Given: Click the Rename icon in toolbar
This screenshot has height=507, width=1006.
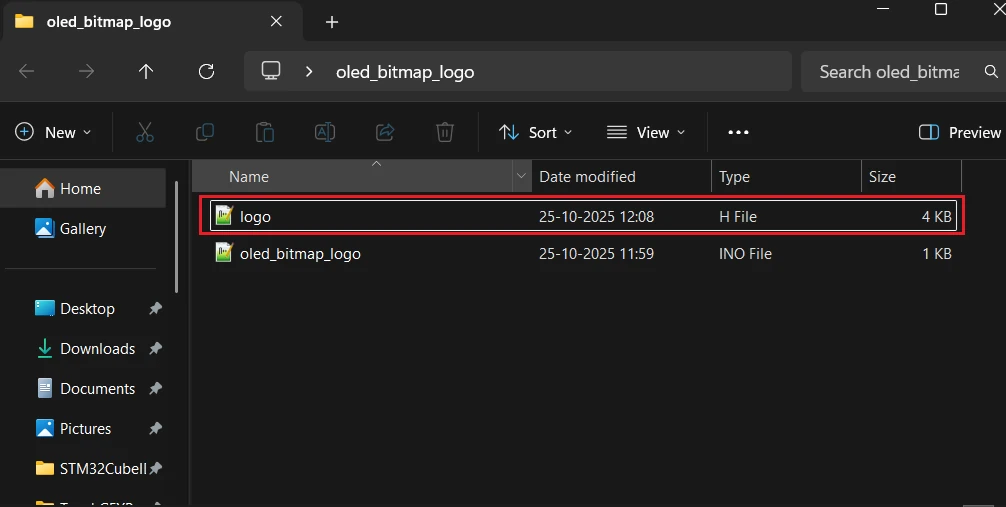Looking at the screenshot, I should click(325, 132).
